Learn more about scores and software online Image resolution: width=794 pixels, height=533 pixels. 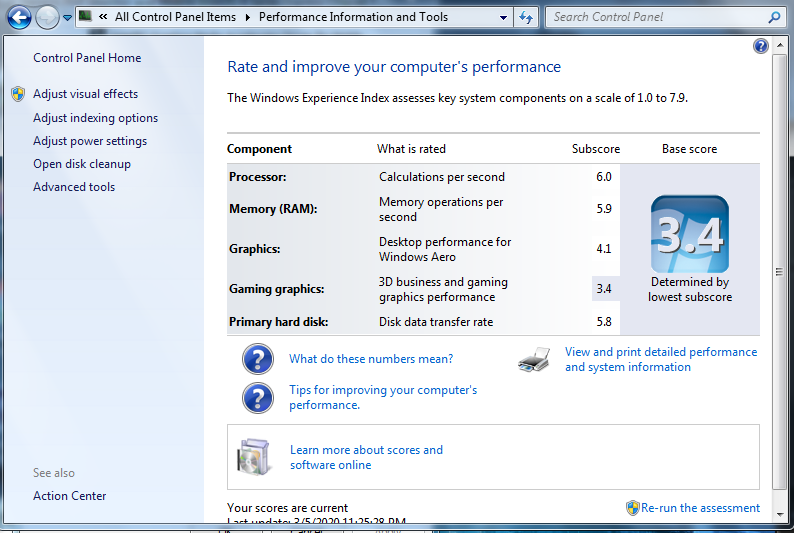pos(366,457)
